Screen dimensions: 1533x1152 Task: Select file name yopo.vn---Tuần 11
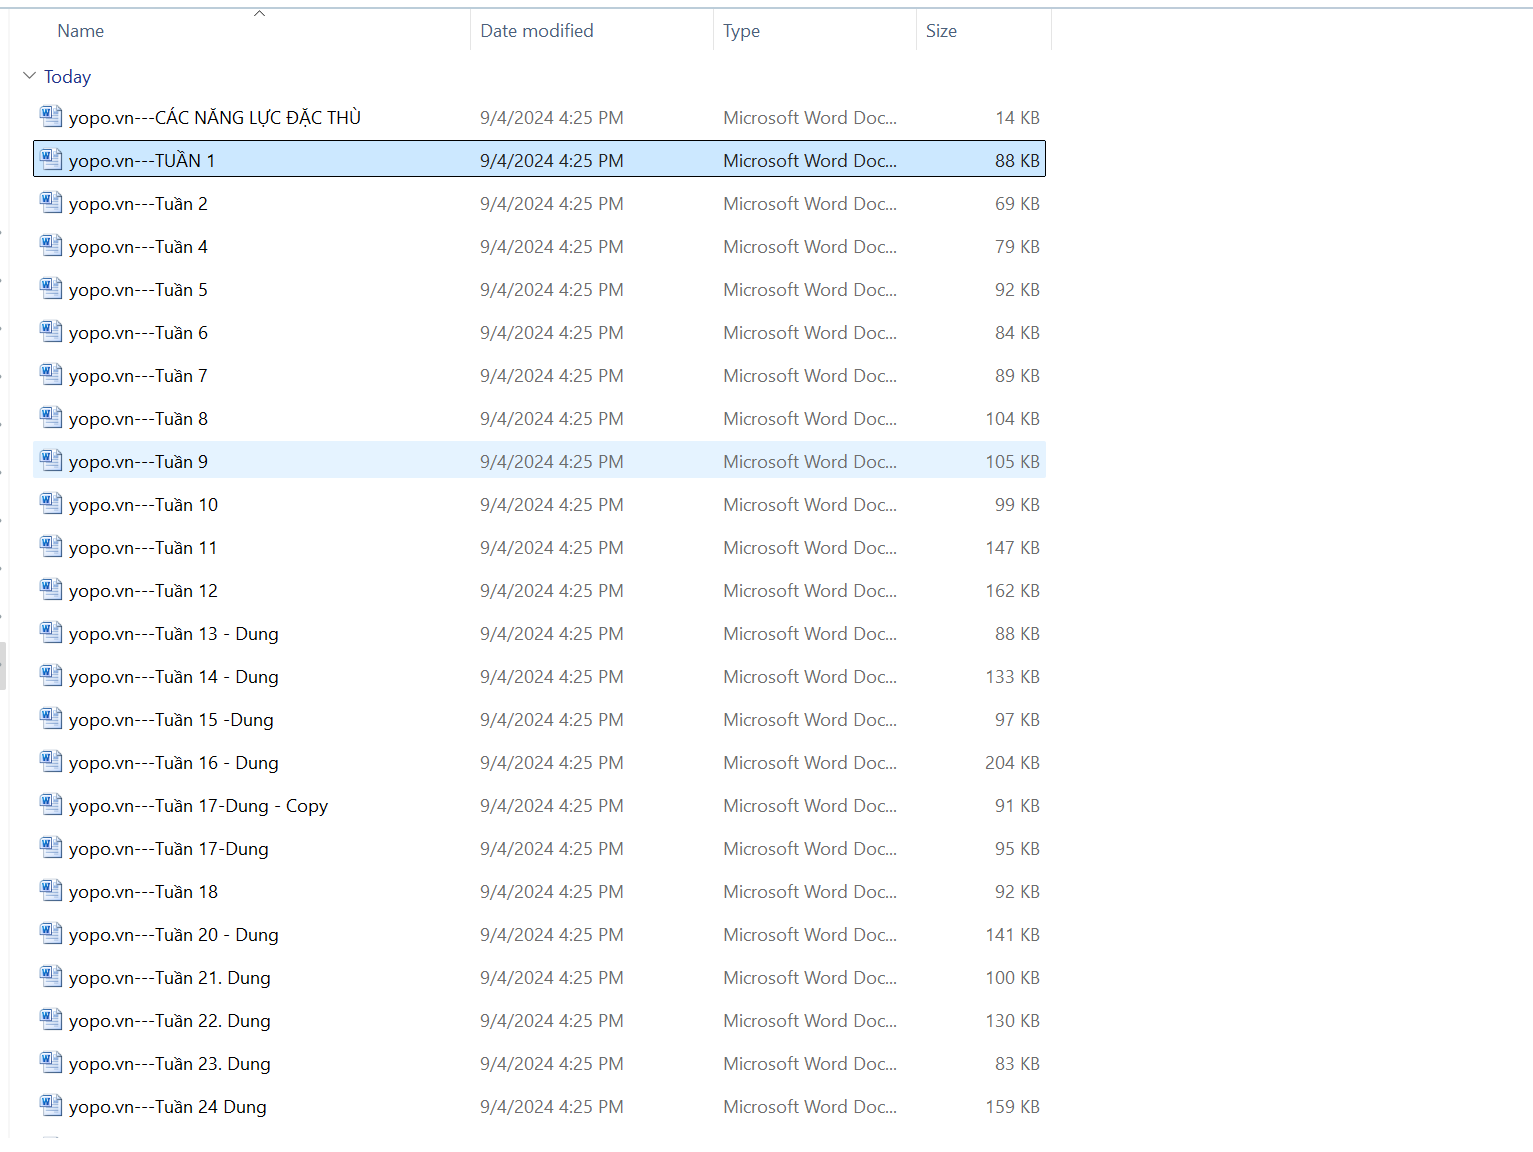pos(143,548)
